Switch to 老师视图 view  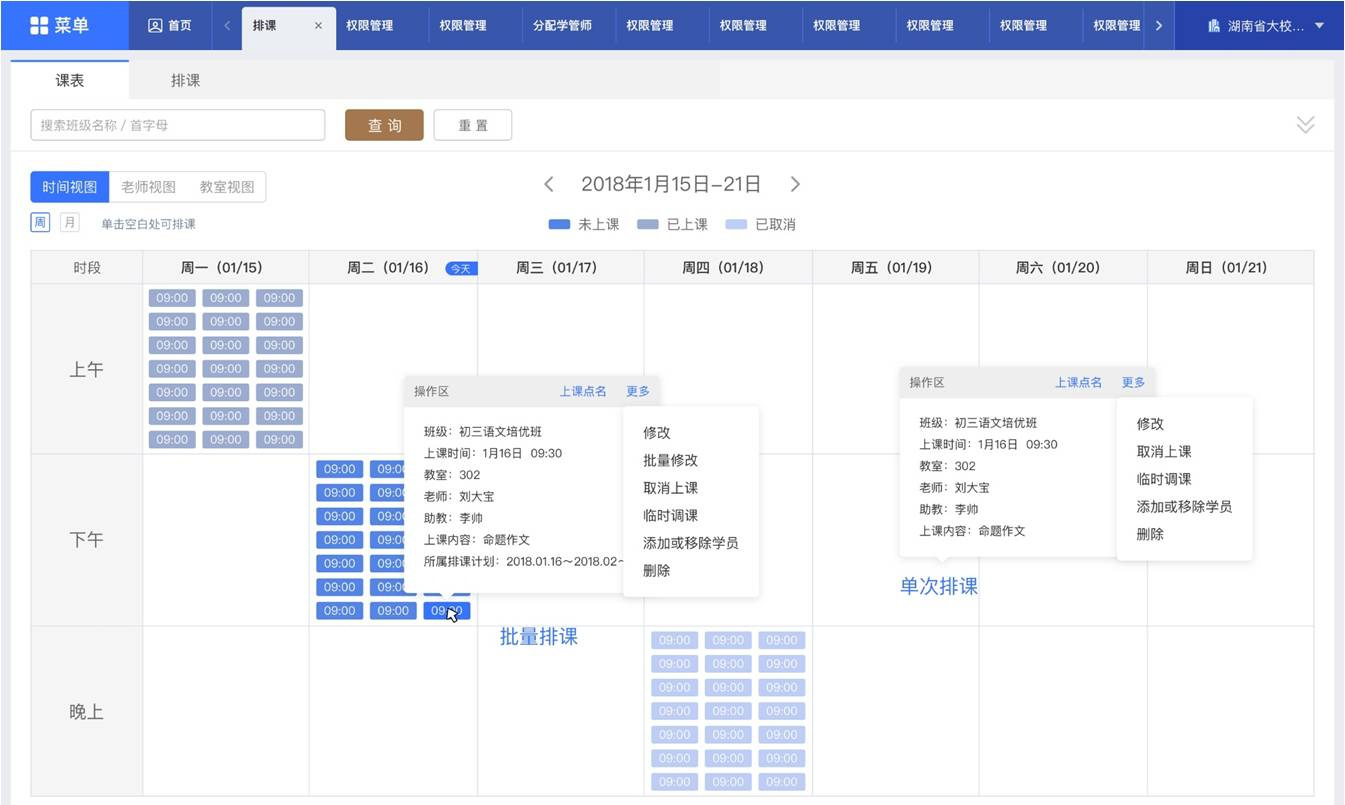[x=148, y=187]
